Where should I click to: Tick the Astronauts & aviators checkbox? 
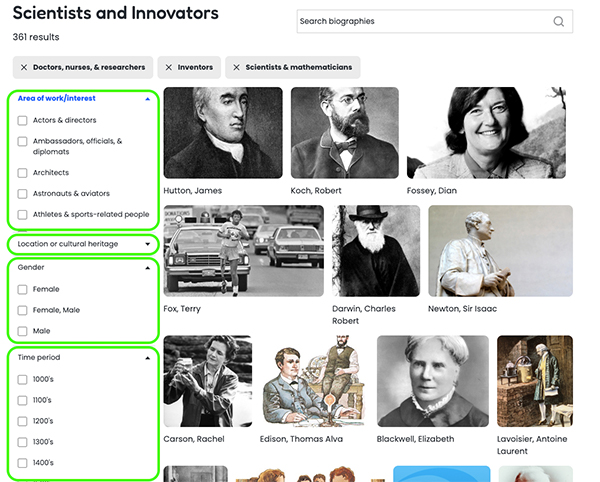point(23,194)
